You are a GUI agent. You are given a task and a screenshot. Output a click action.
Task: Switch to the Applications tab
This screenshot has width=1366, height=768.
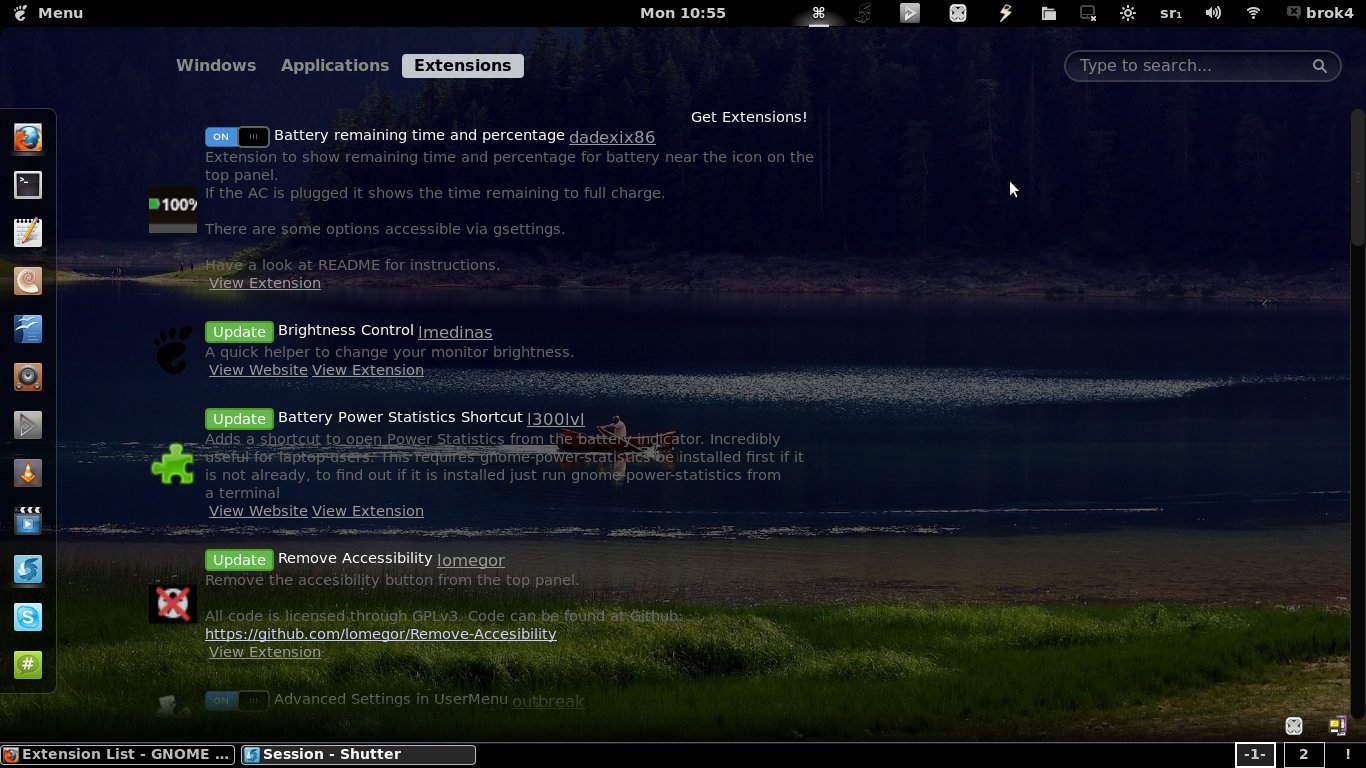335,65
